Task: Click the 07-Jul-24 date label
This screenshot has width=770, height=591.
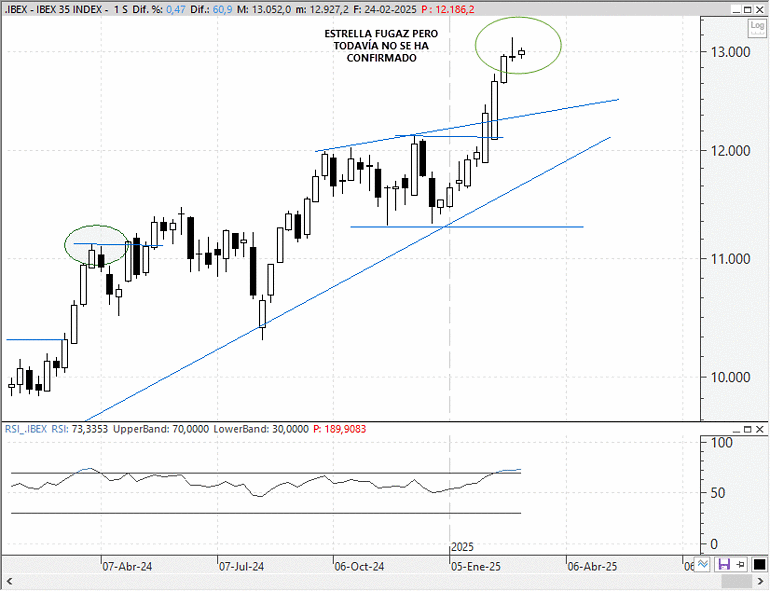Action: click(x=242, y=566)
